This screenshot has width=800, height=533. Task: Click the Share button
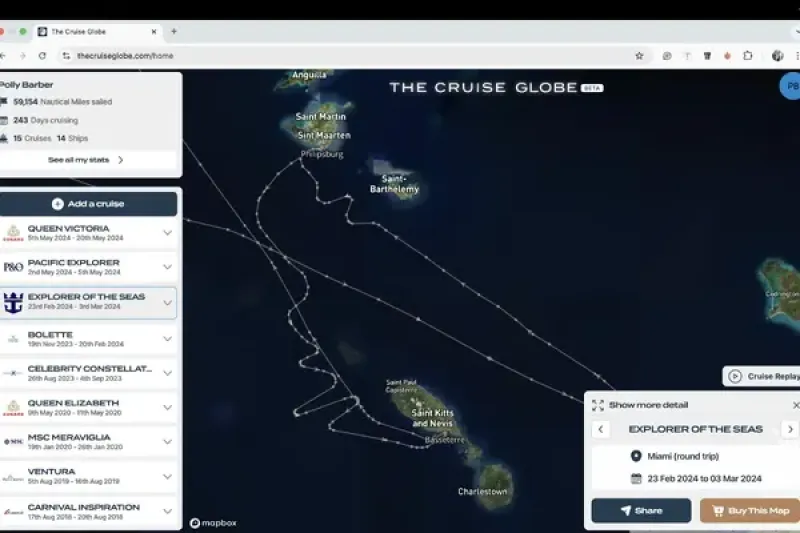(641, 511)
